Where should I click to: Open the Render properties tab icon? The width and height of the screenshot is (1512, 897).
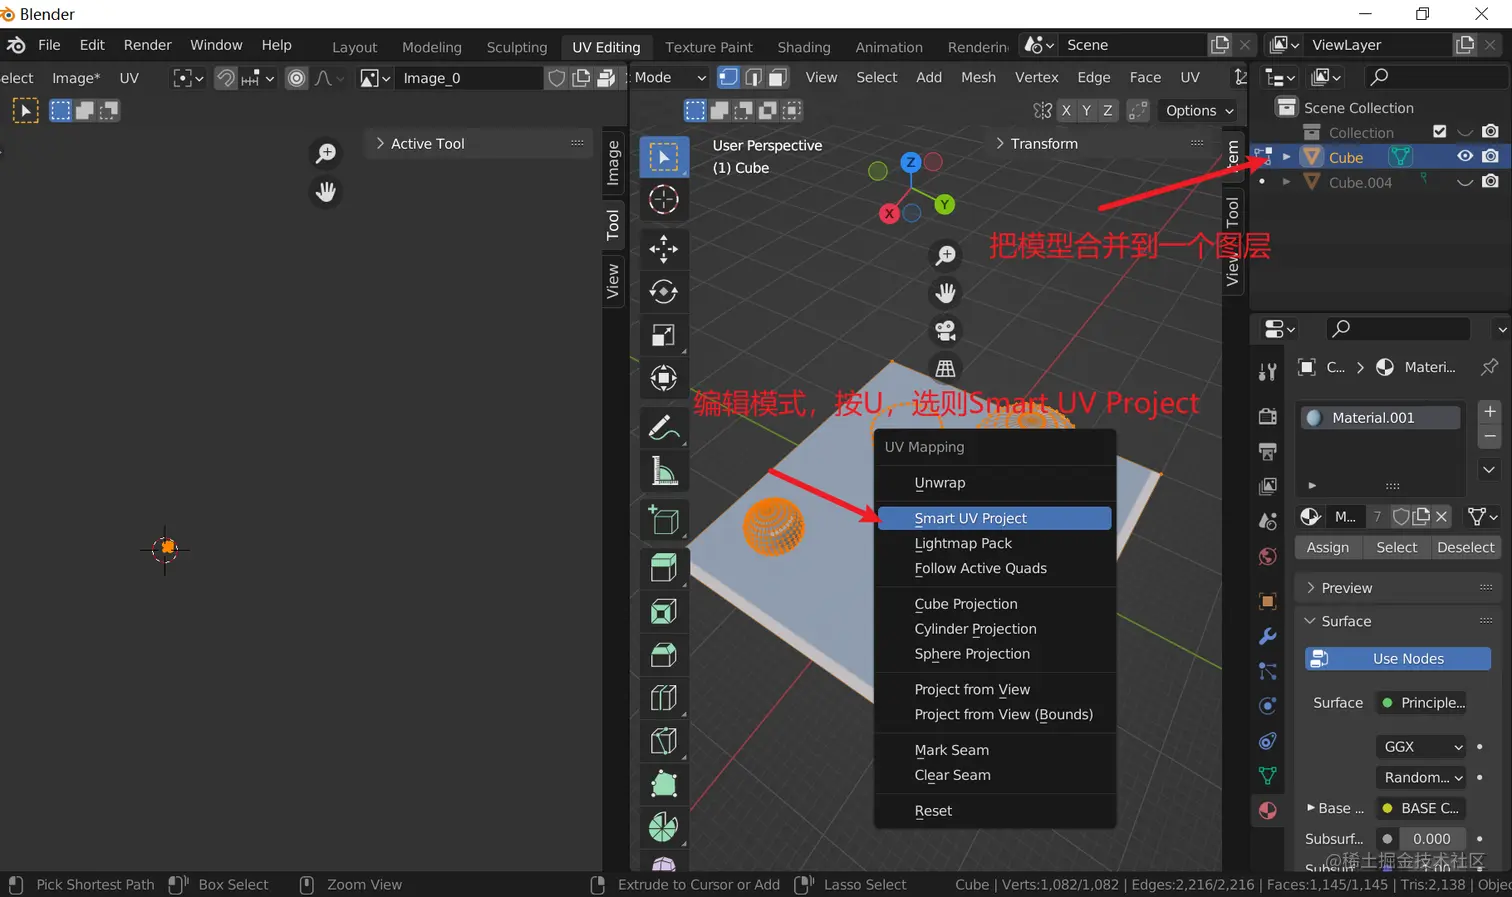[x=1268, y=416]
